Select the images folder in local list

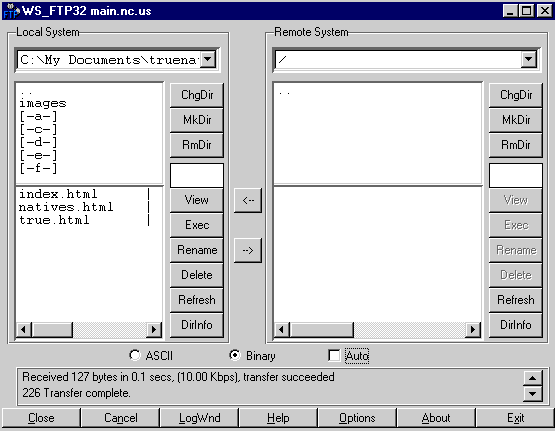(42, 103)
